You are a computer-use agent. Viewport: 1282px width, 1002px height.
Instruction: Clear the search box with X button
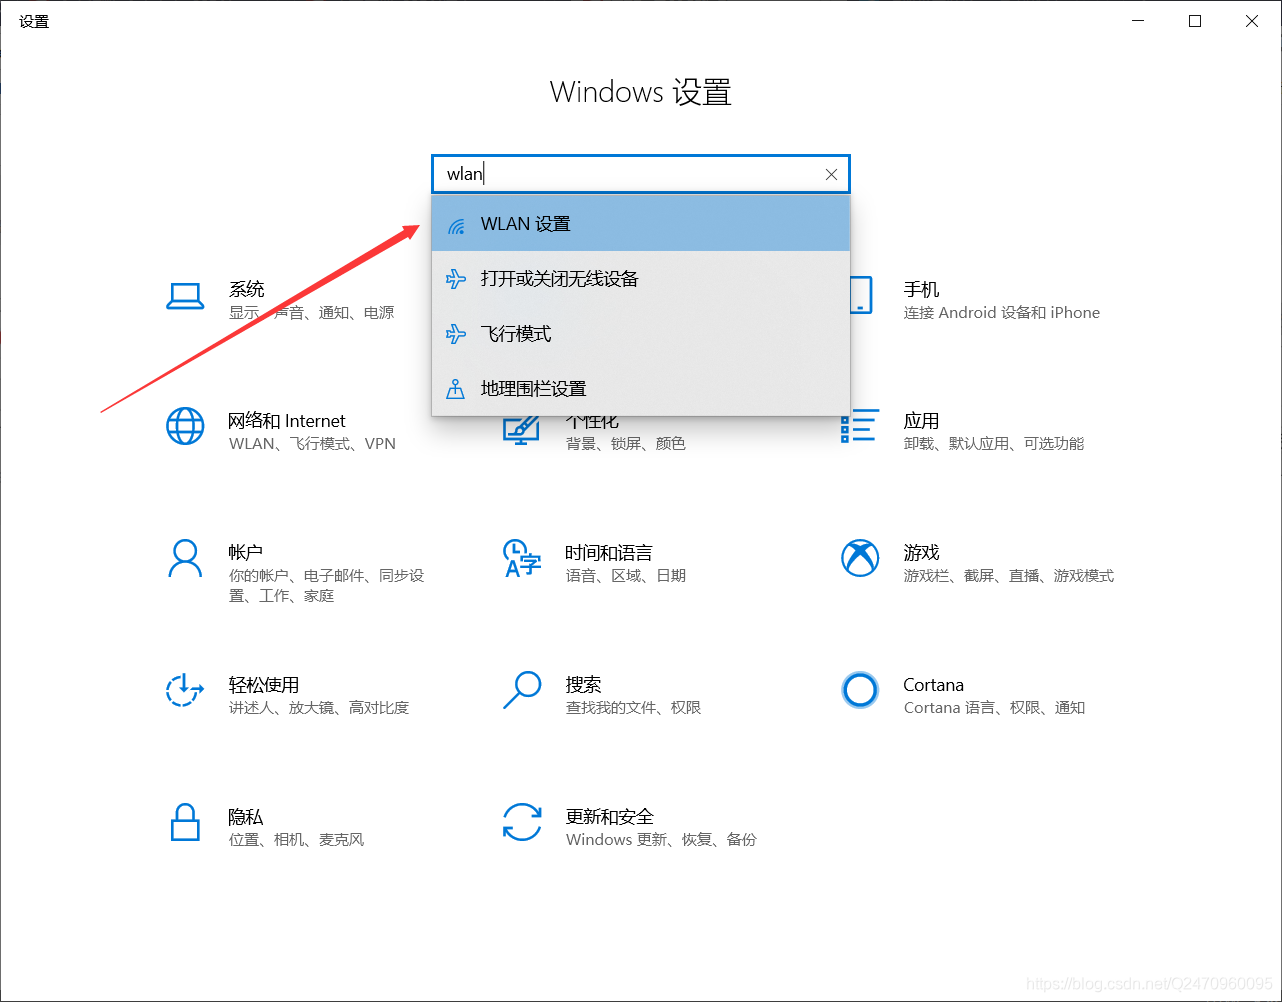(831, 174)
